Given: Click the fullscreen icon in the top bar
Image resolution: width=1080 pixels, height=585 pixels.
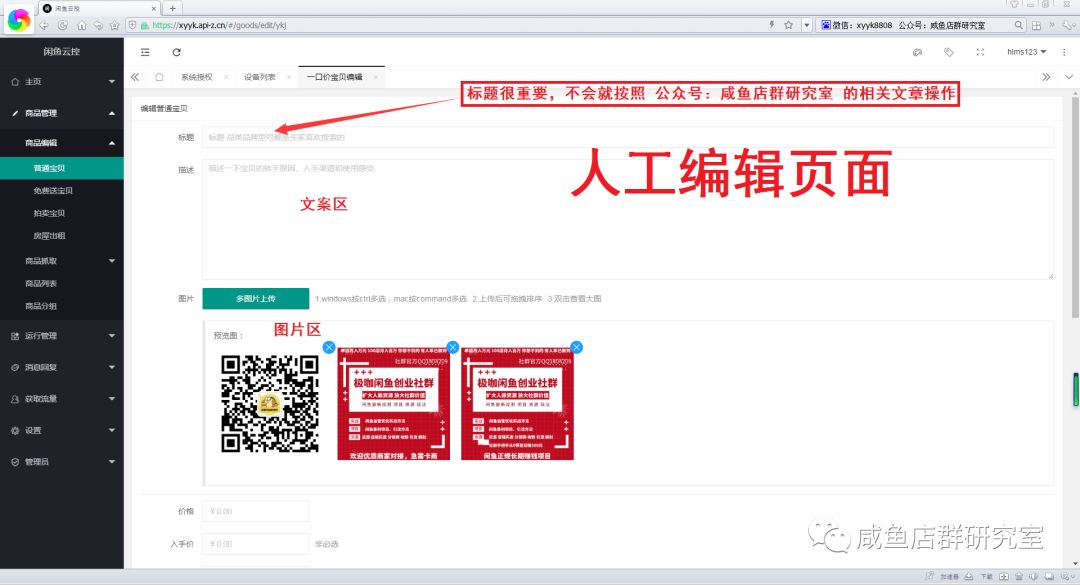Looking at the screenshot, I should (x=980, y=52).
